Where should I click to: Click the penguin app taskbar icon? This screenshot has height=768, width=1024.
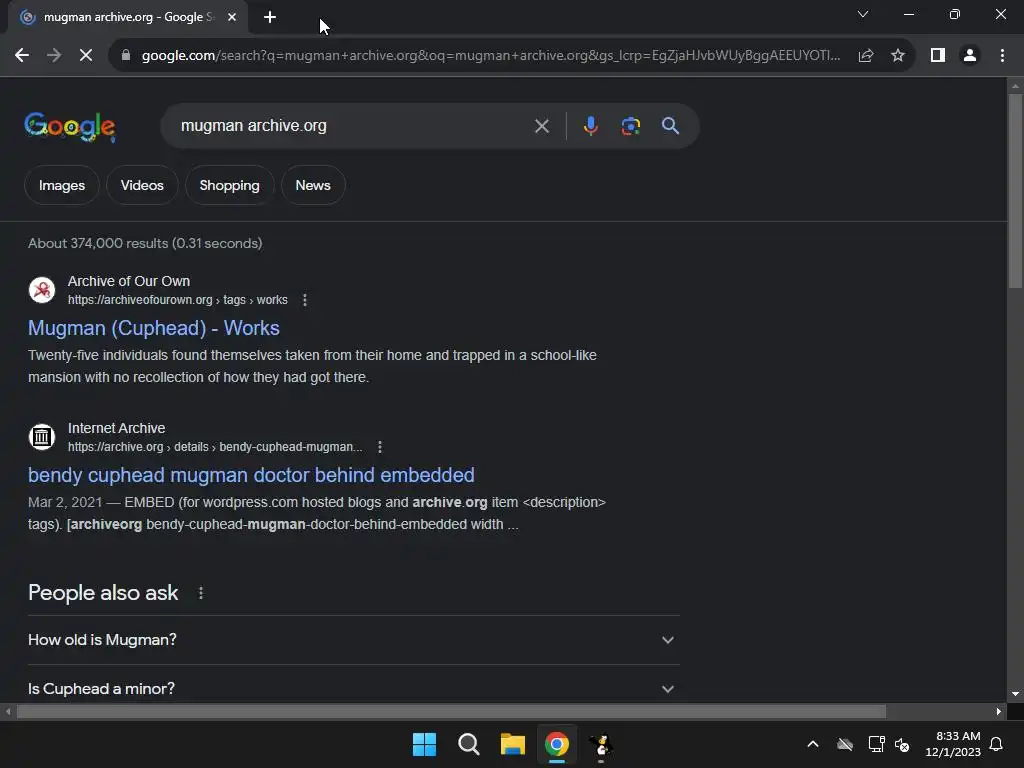click(601, 744)
